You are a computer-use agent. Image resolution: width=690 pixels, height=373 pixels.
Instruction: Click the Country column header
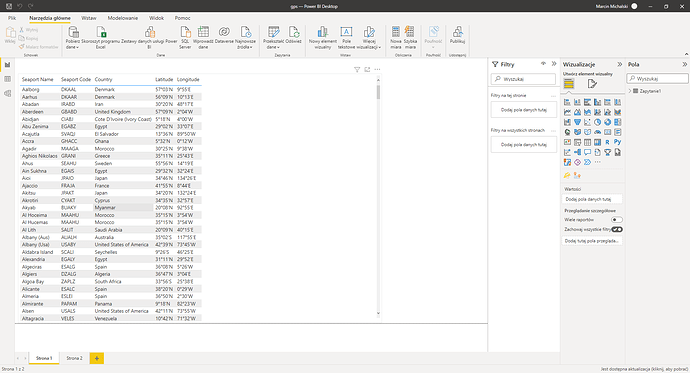pos(103,80)
